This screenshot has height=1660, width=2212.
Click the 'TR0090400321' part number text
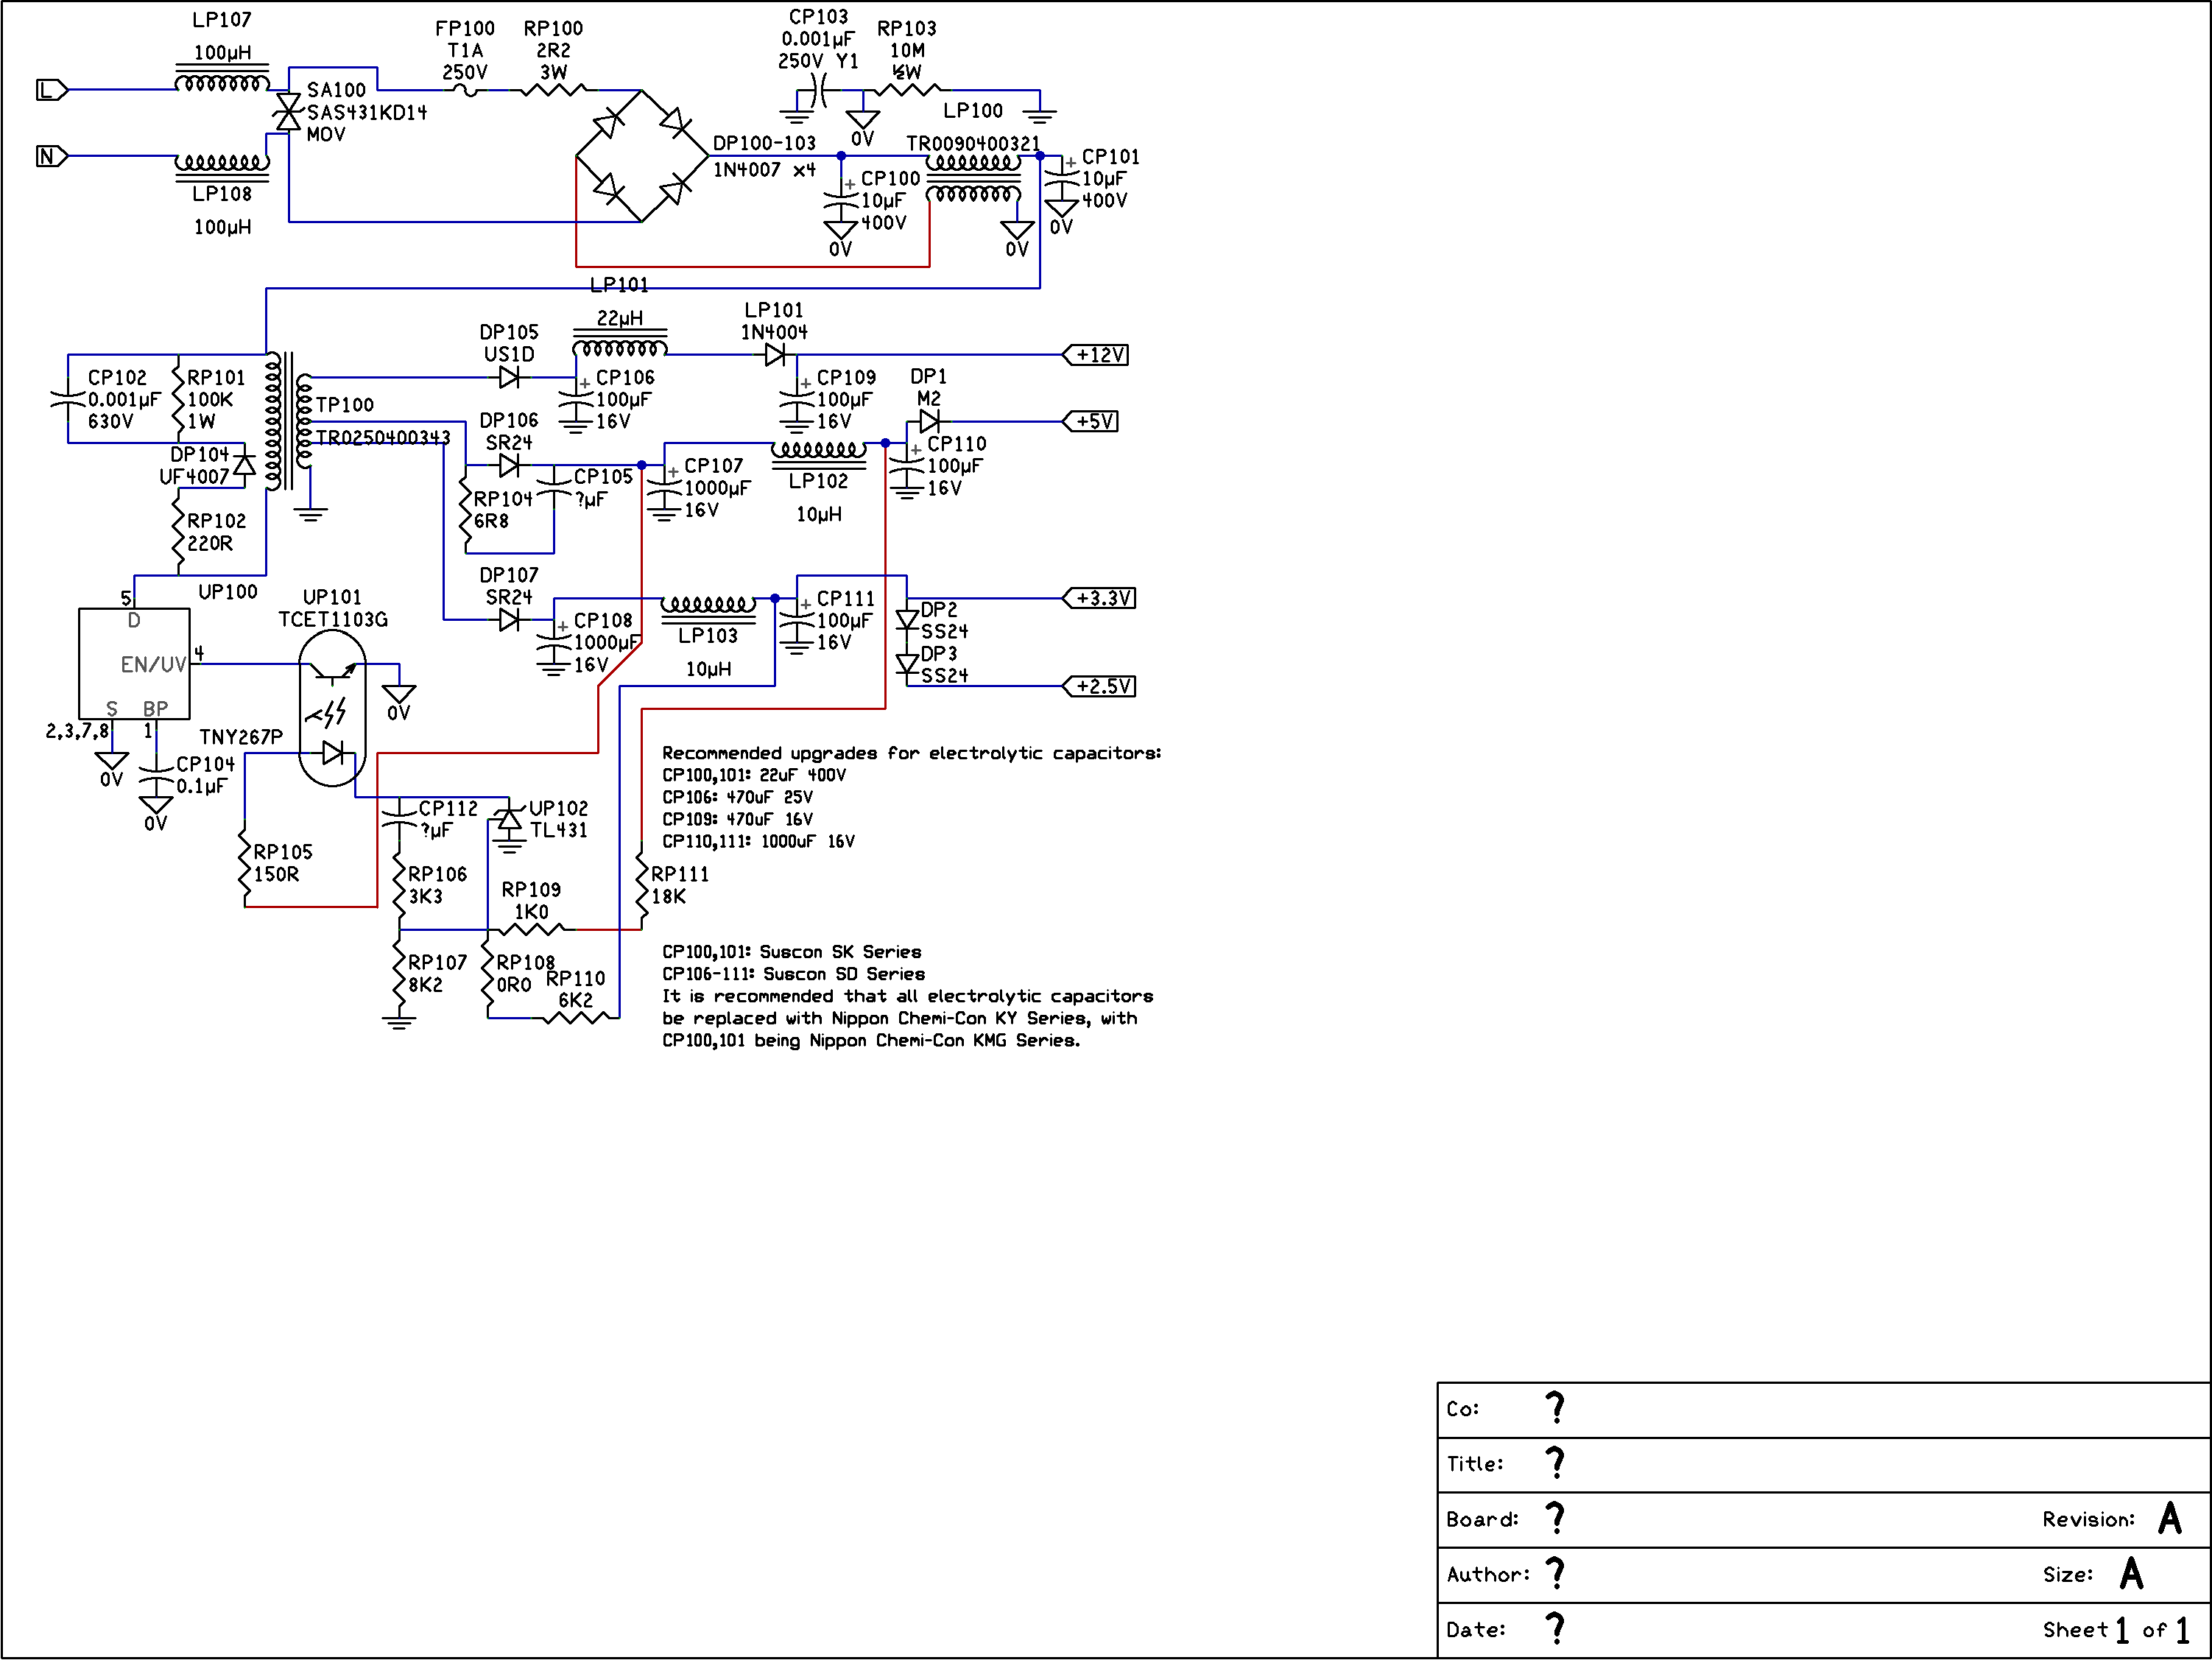973,144
